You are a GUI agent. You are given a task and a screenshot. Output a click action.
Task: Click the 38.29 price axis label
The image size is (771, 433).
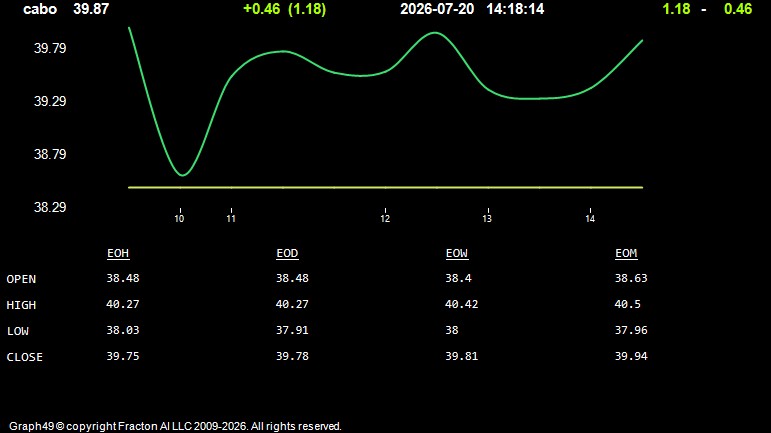pos(50,207)
